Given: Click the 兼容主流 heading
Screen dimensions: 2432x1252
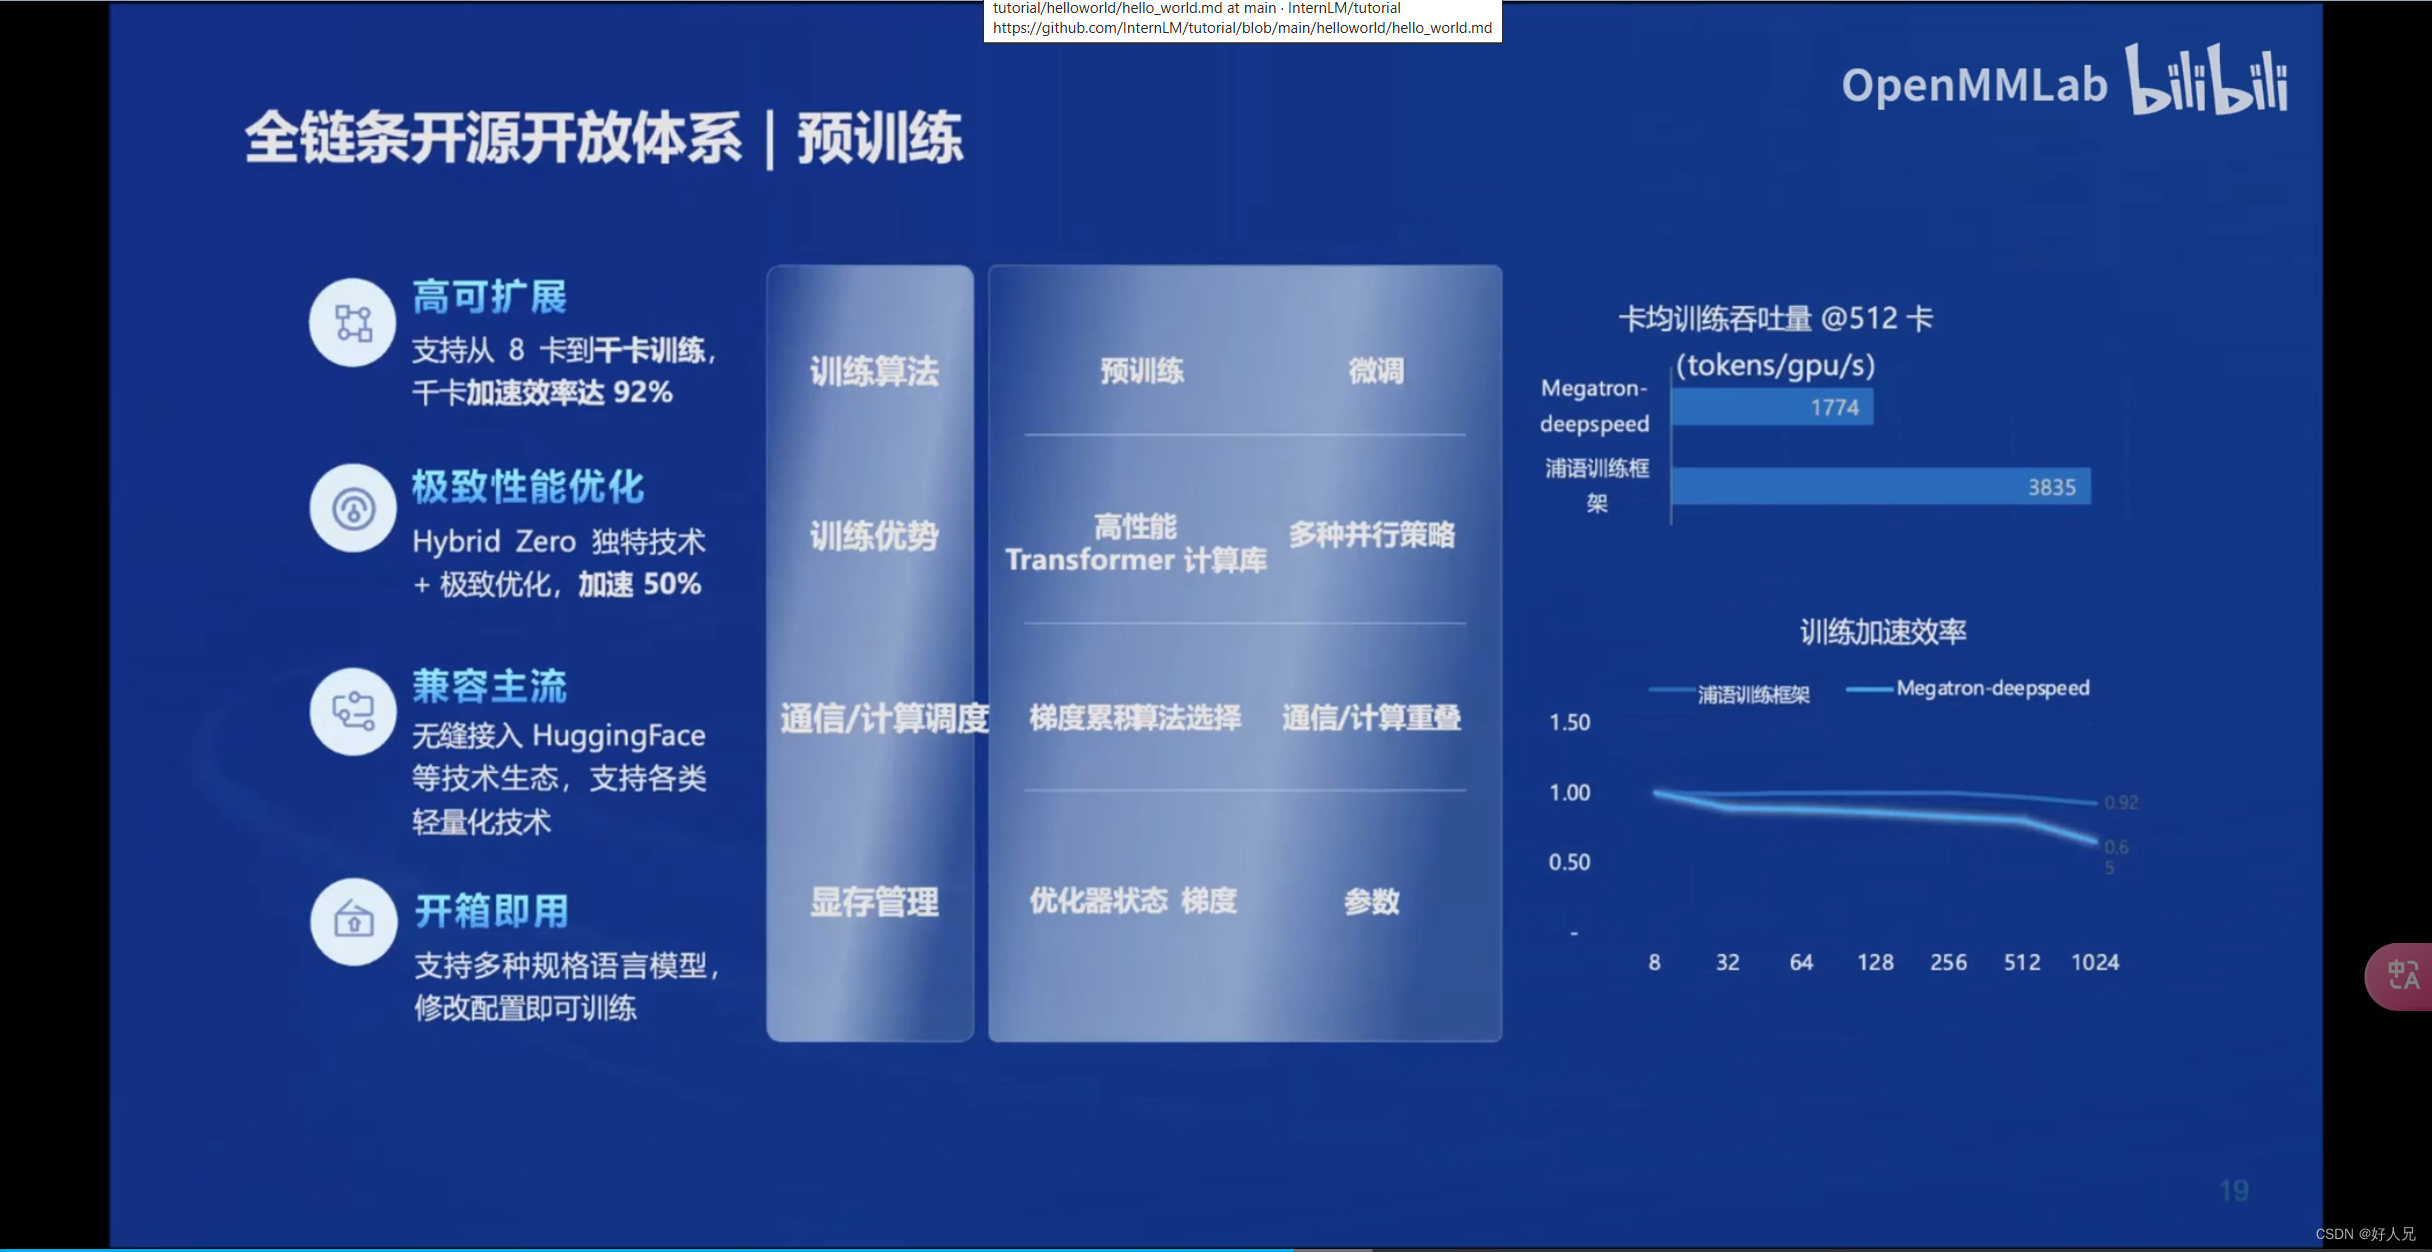Looking at the screenshot, I should click(489, 686).
